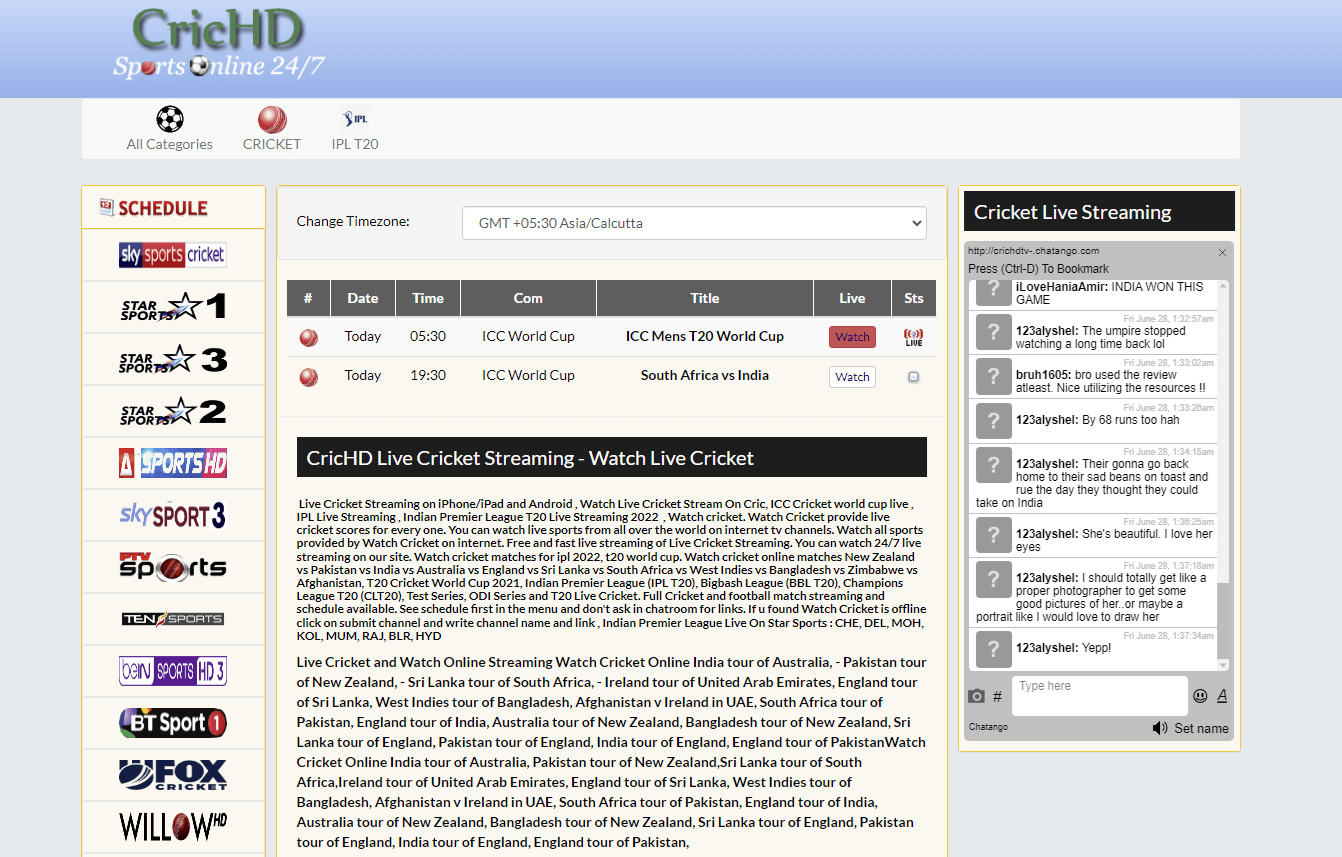
Task: Open the CRICKET category
Action: (272, 130)
